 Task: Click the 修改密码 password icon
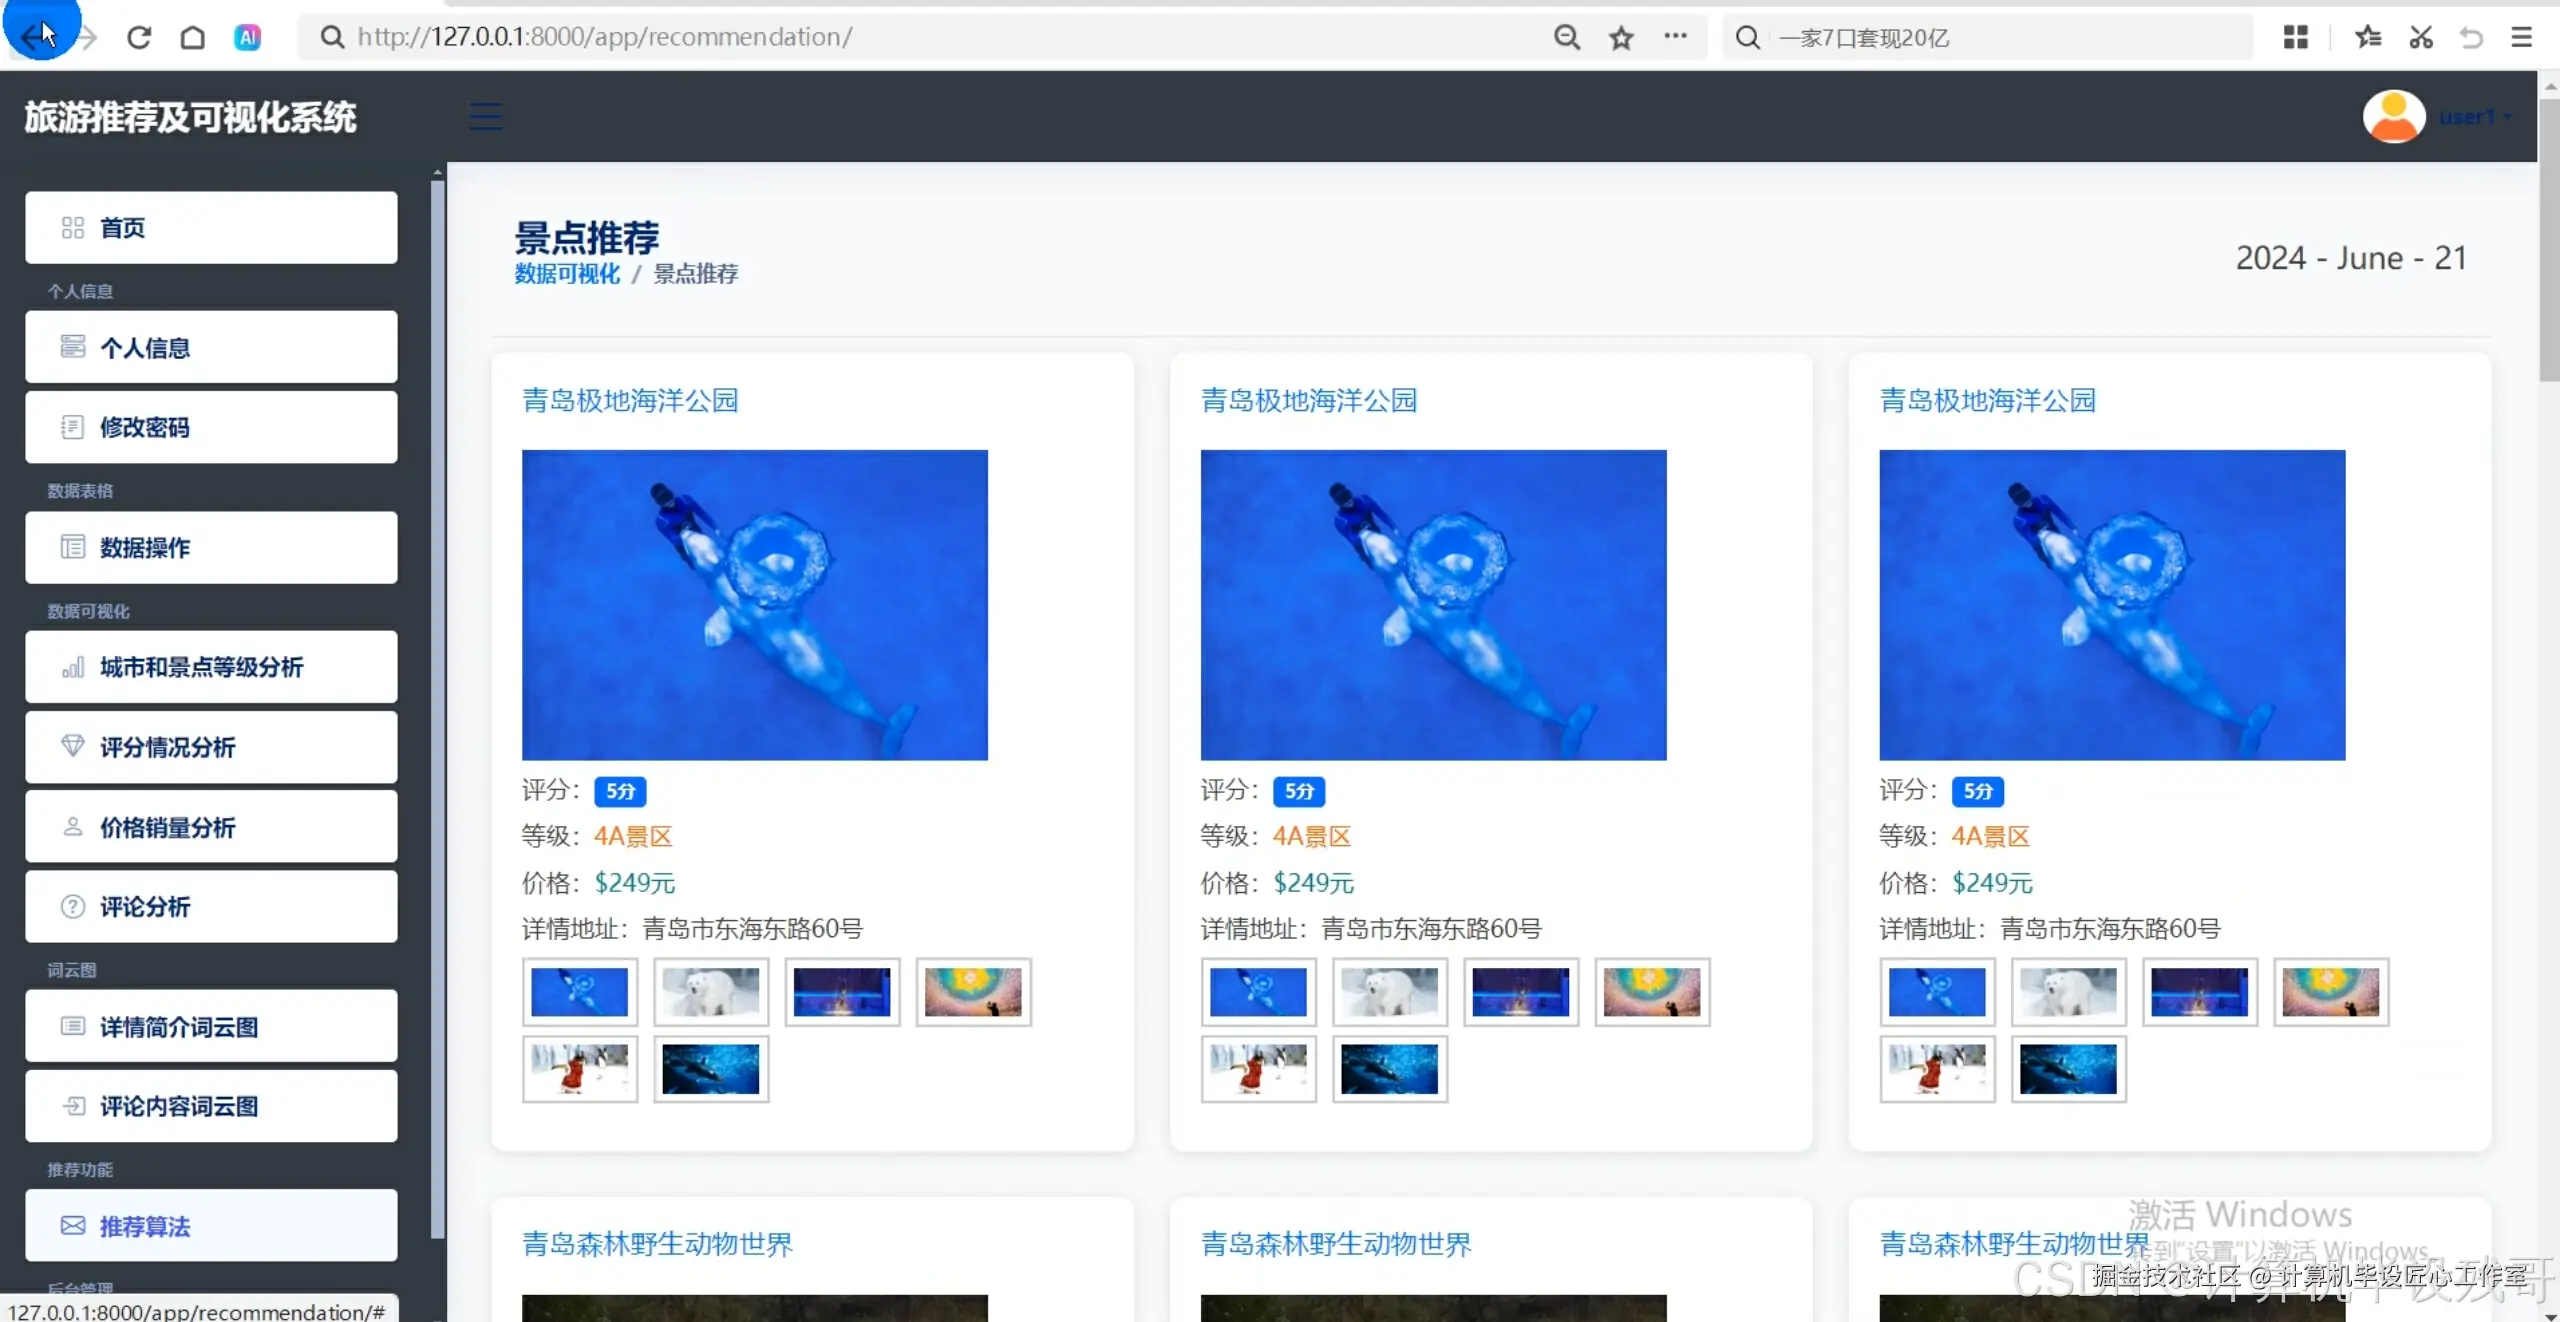73,427
